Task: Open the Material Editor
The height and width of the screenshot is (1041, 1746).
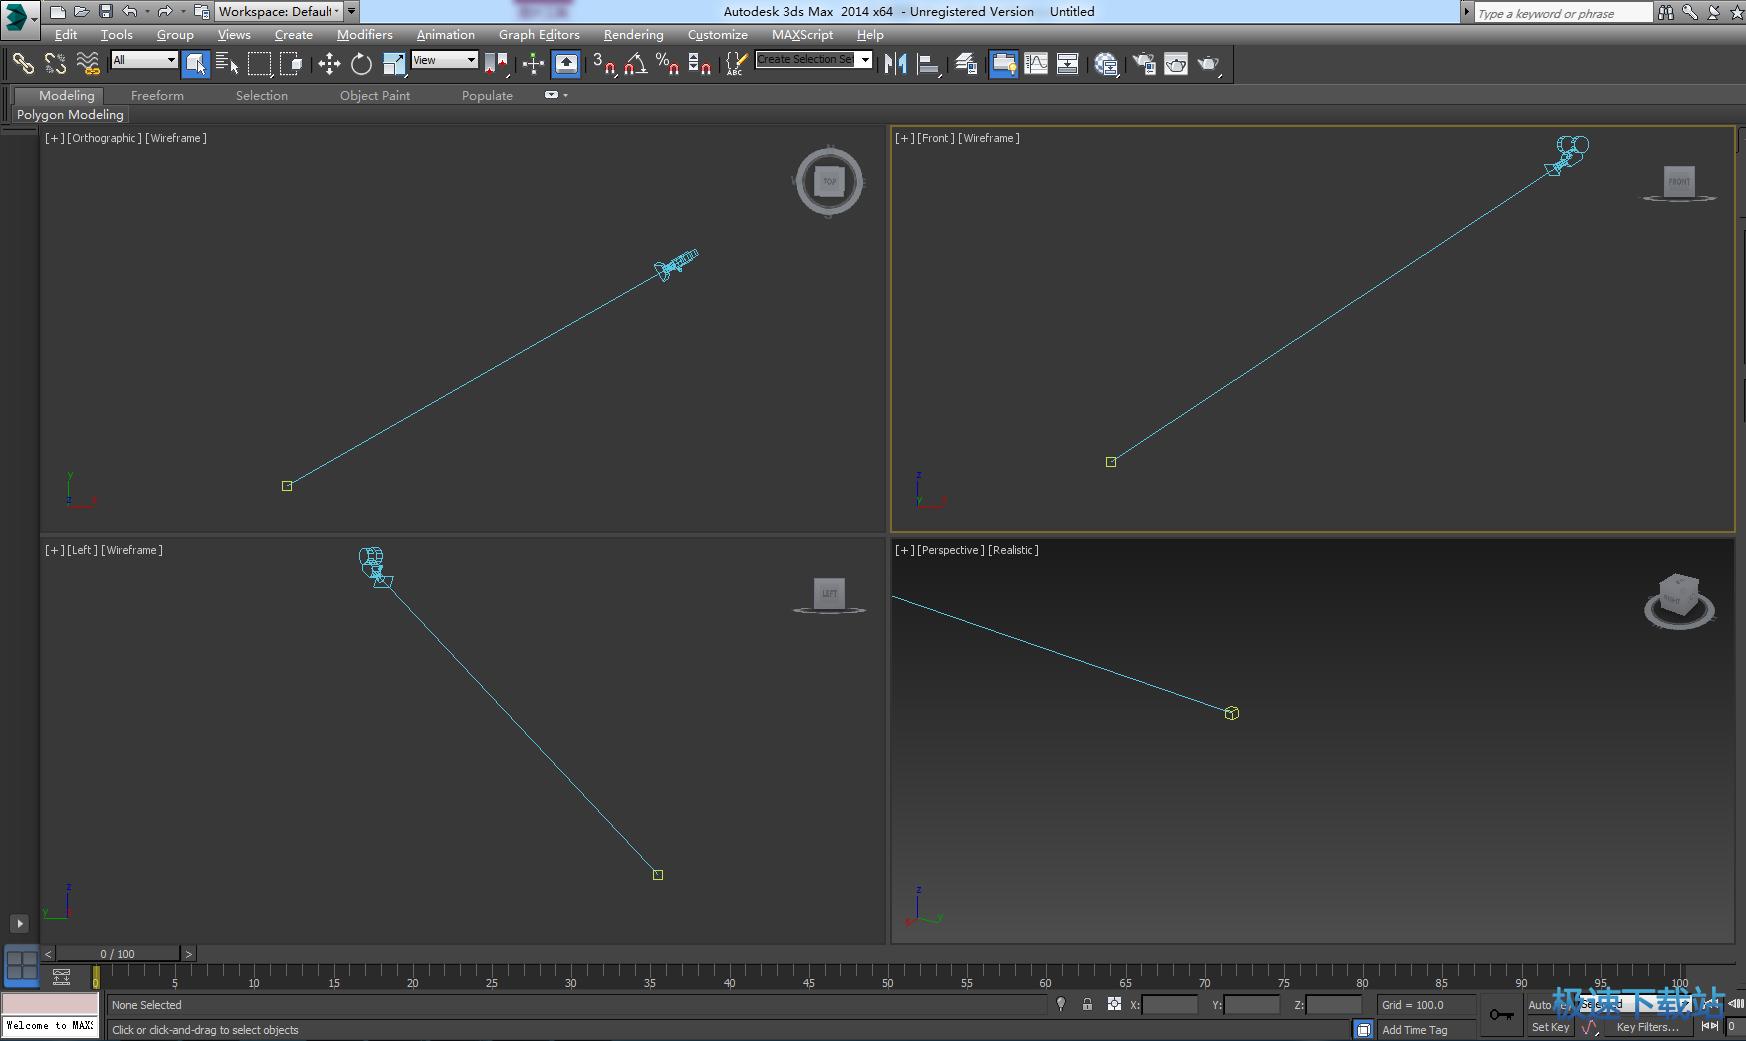Action: [x=1106, y=64]
